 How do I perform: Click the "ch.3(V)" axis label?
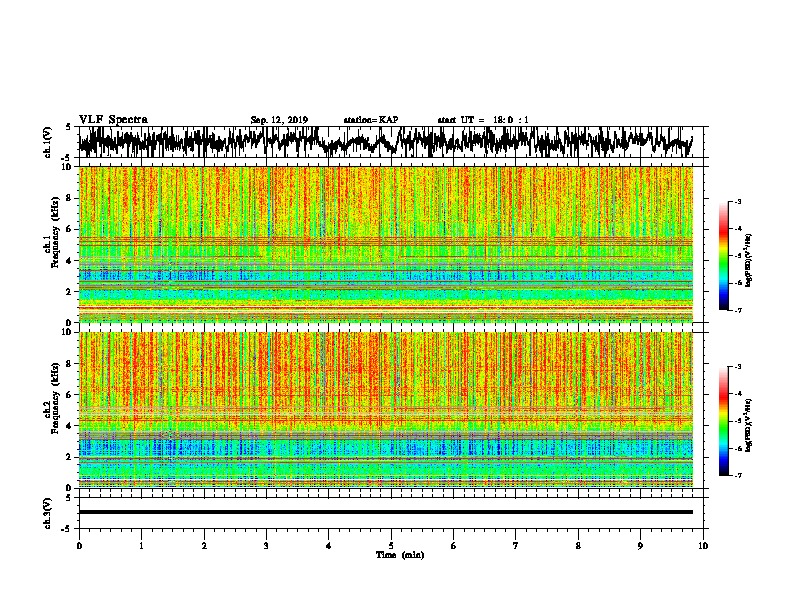(x=48, y=513)
